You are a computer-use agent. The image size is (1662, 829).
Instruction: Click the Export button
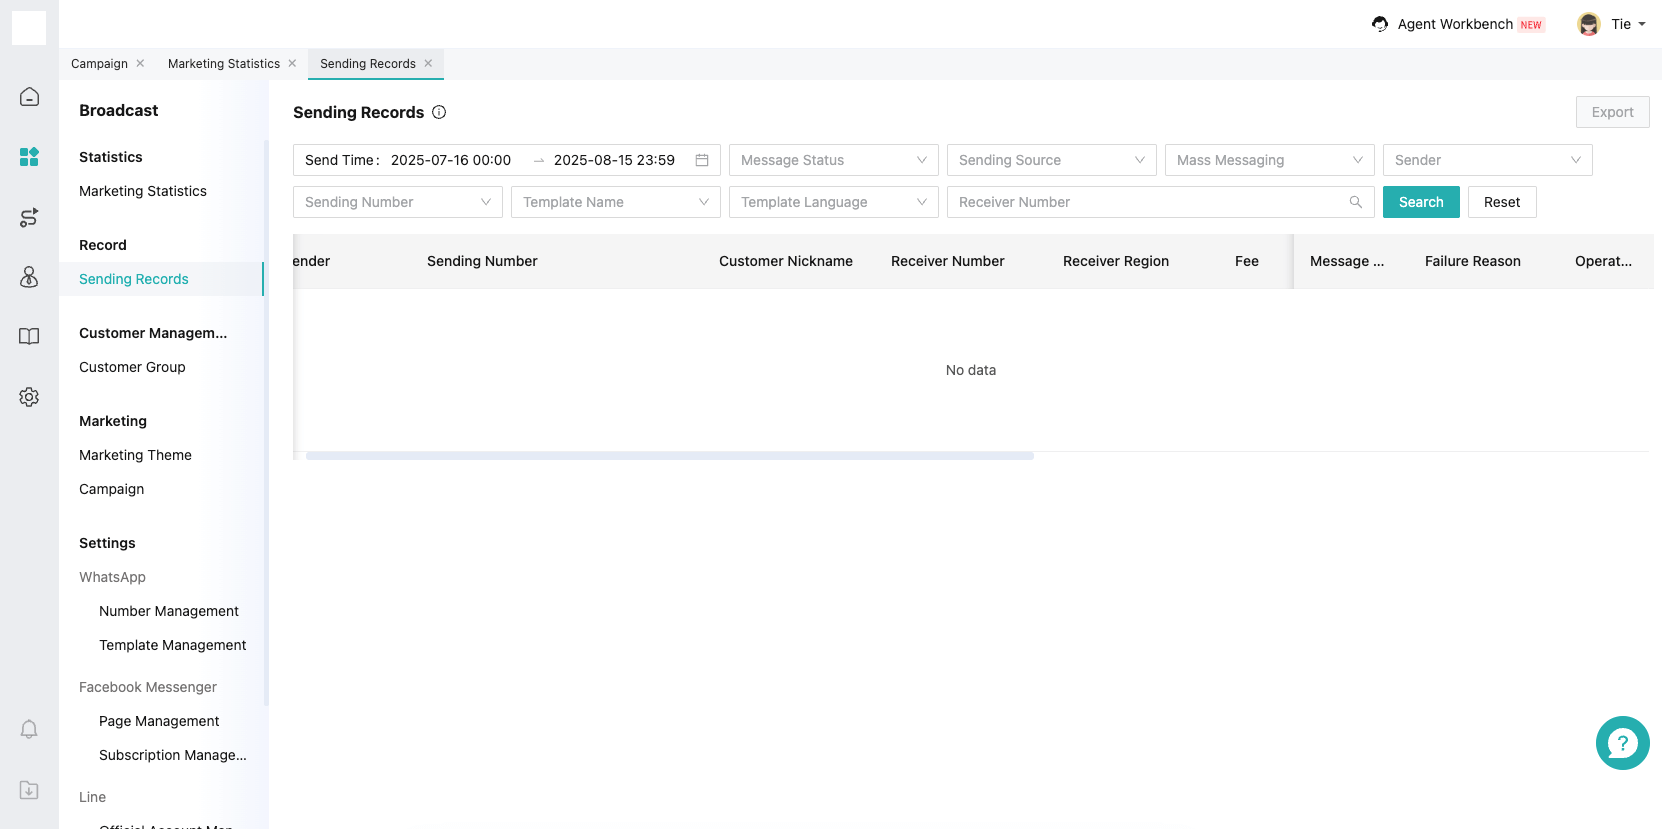[1613, 112]
